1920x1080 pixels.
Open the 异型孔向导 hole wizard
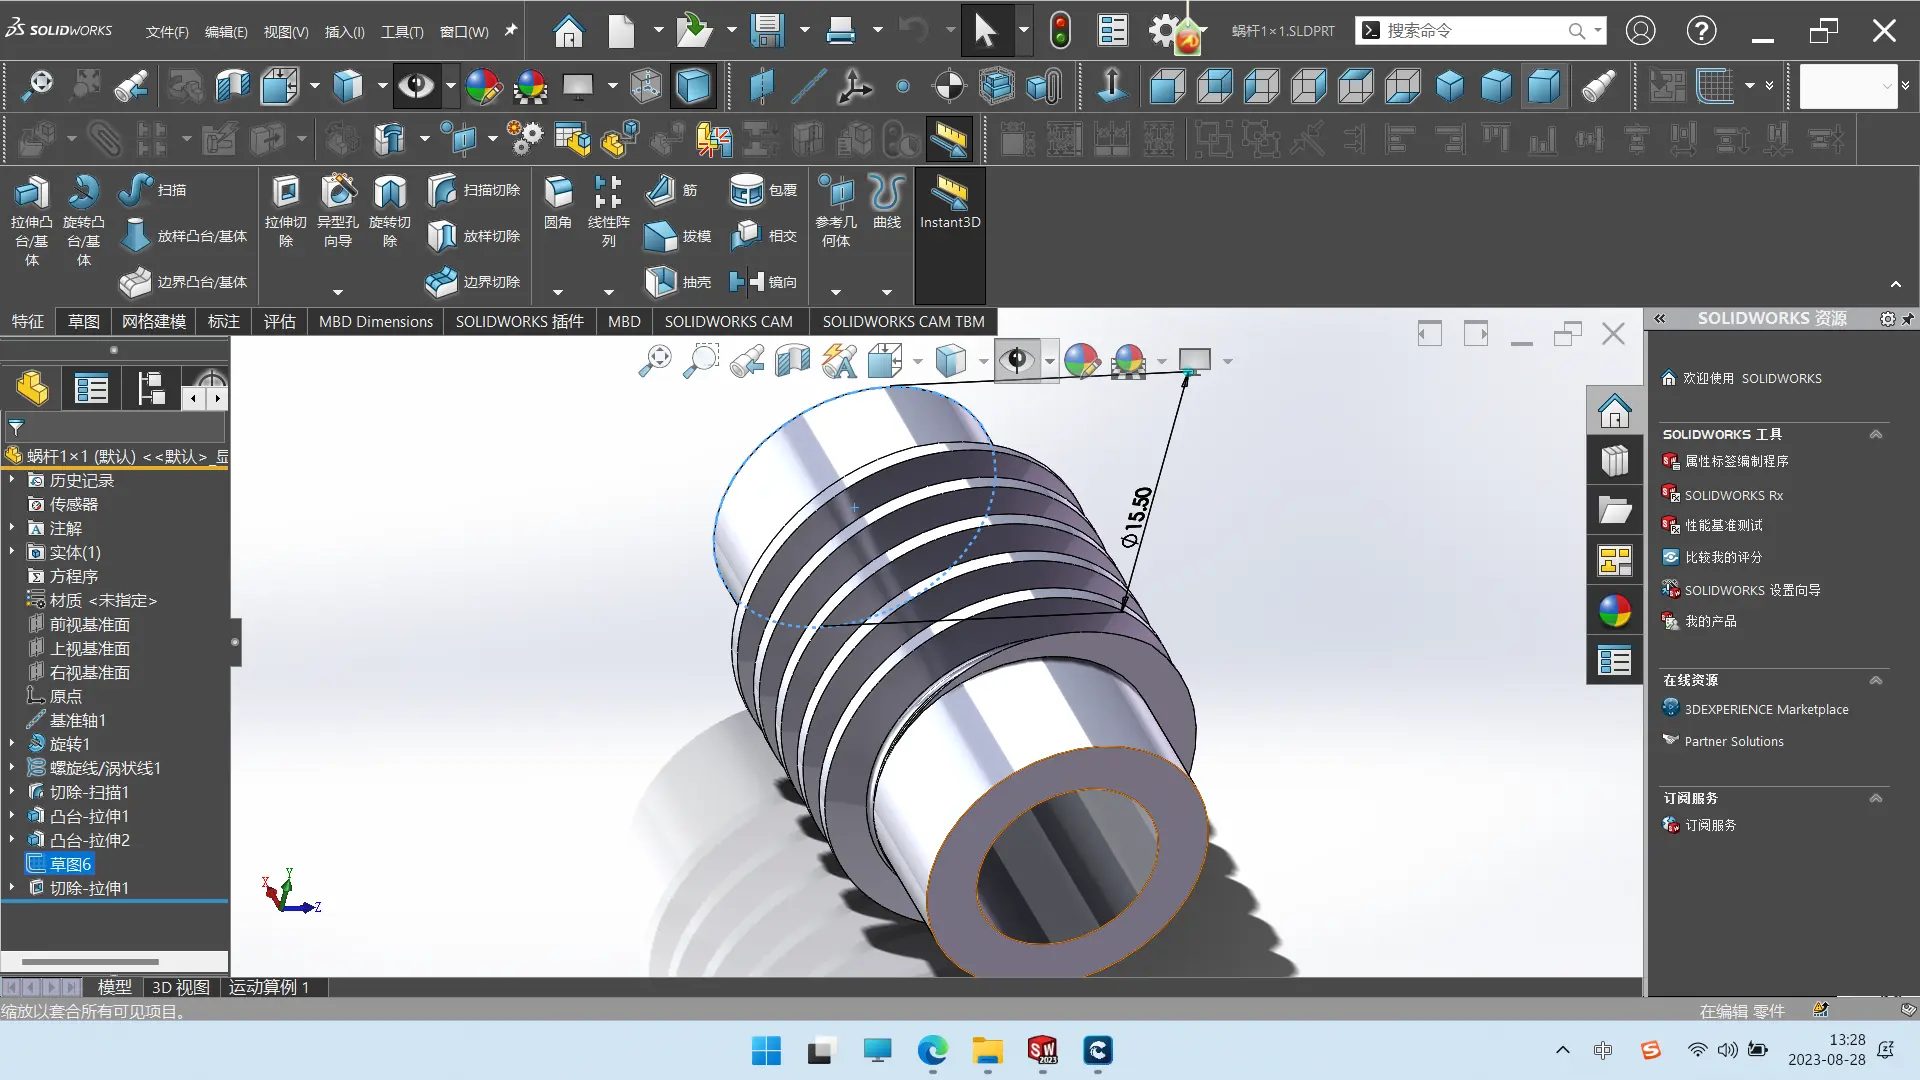338,211
